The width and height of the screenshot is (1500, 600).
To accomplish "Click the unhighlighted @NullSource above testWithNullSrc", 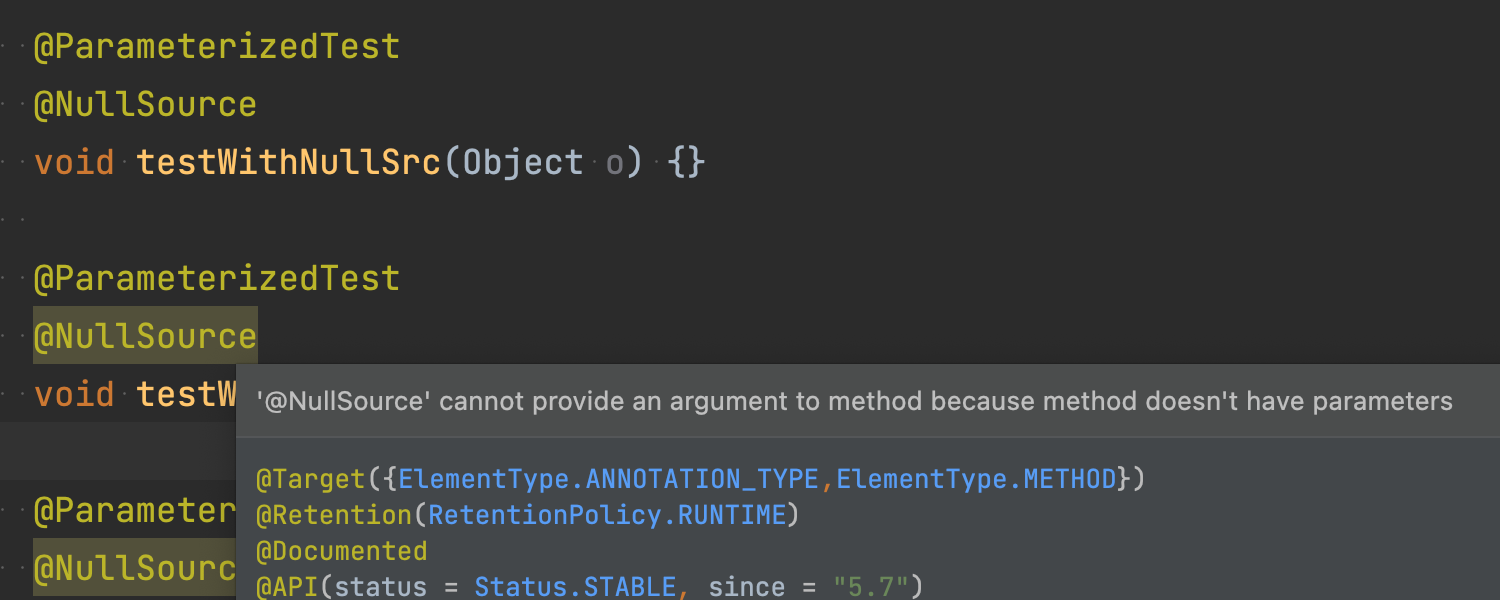I will [145, 105].
